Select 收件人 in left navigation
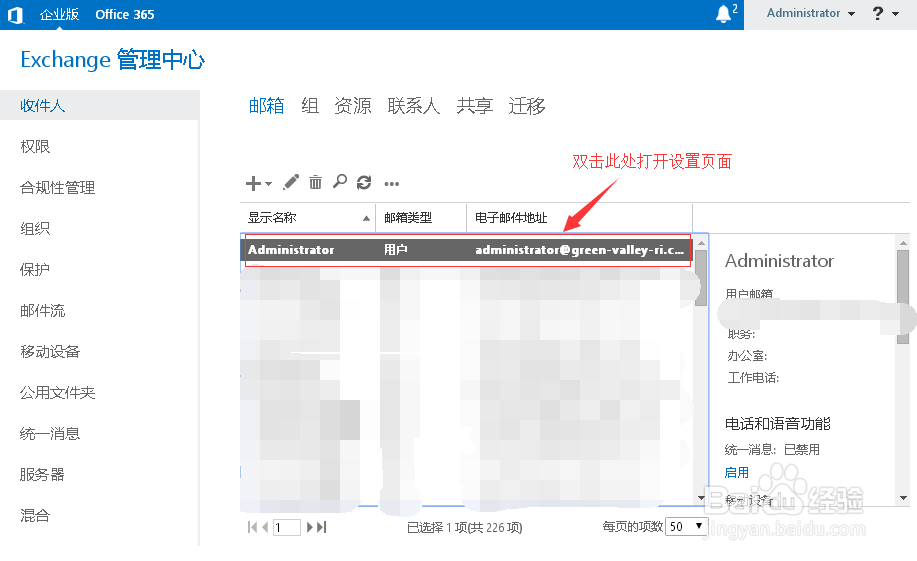 pyautogui.click(x=99, y=105)
